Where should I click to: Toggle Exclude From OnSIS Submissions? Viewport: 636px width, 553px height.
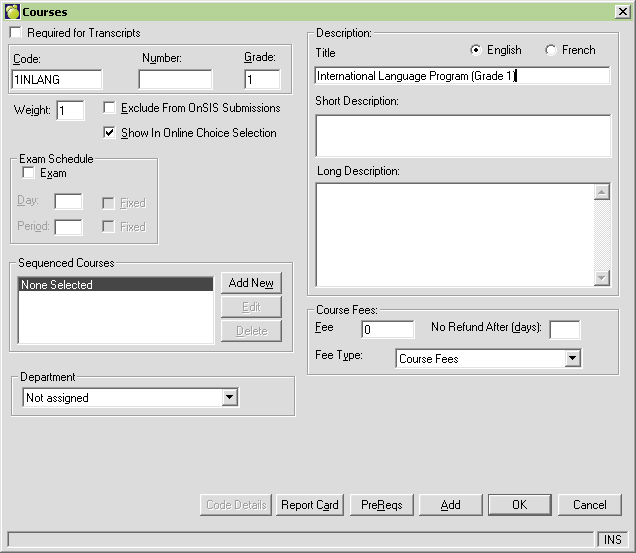[110, 108]
